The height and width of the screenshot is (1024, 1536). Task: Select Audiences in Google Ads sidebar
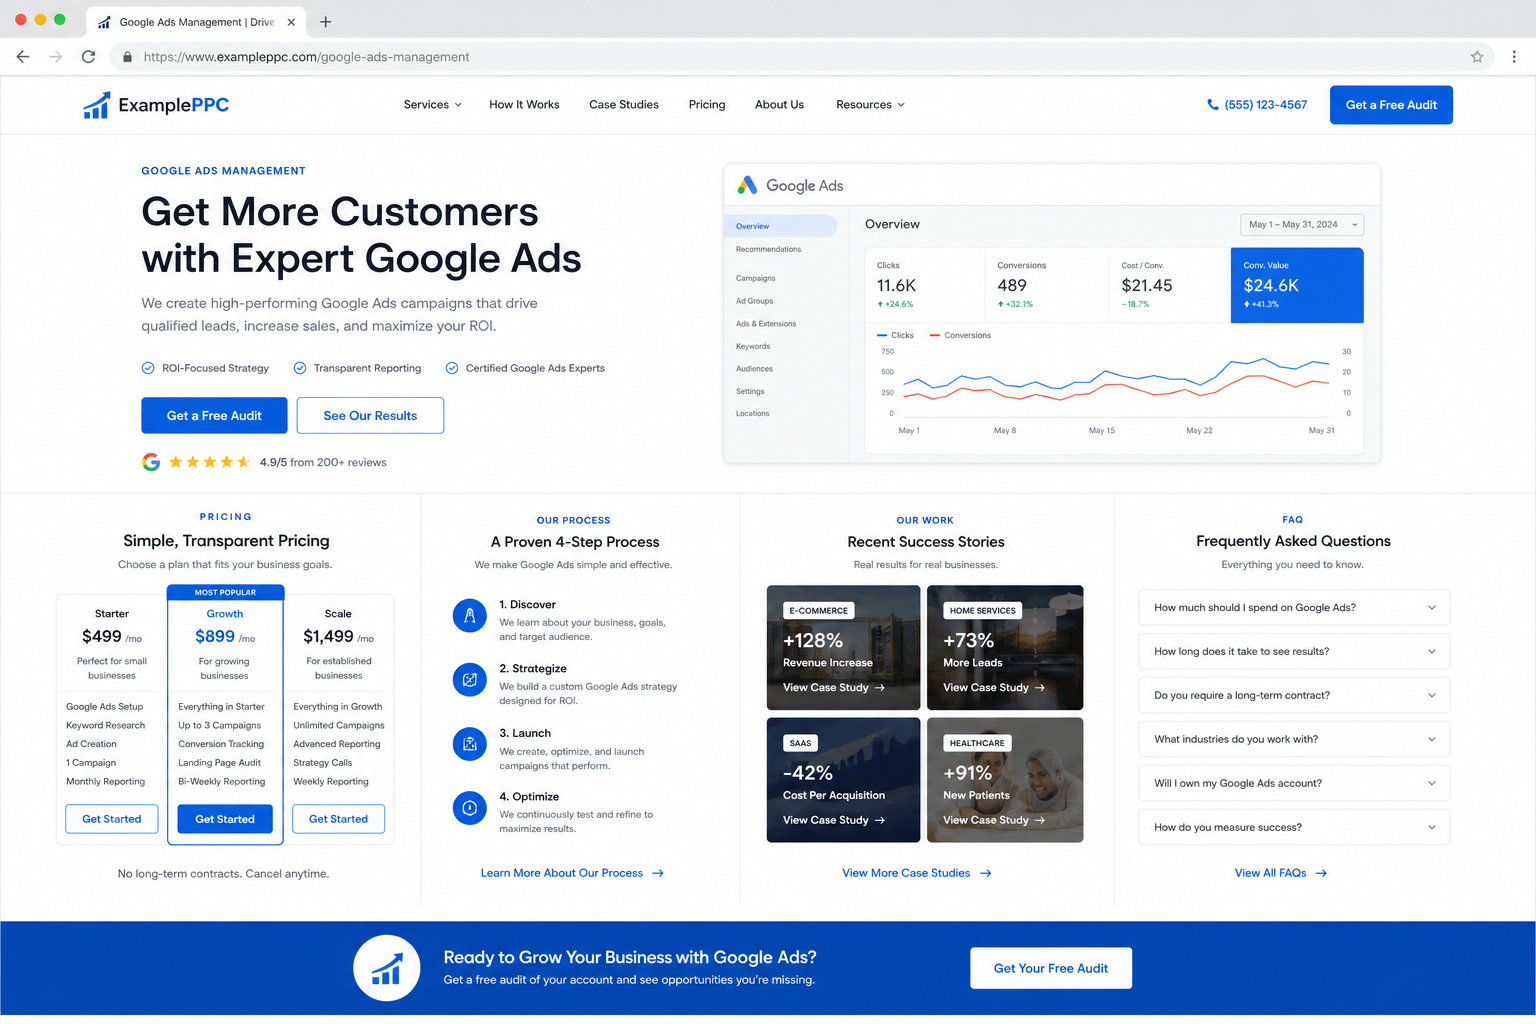pyautogui.click(x=754, y=369)
